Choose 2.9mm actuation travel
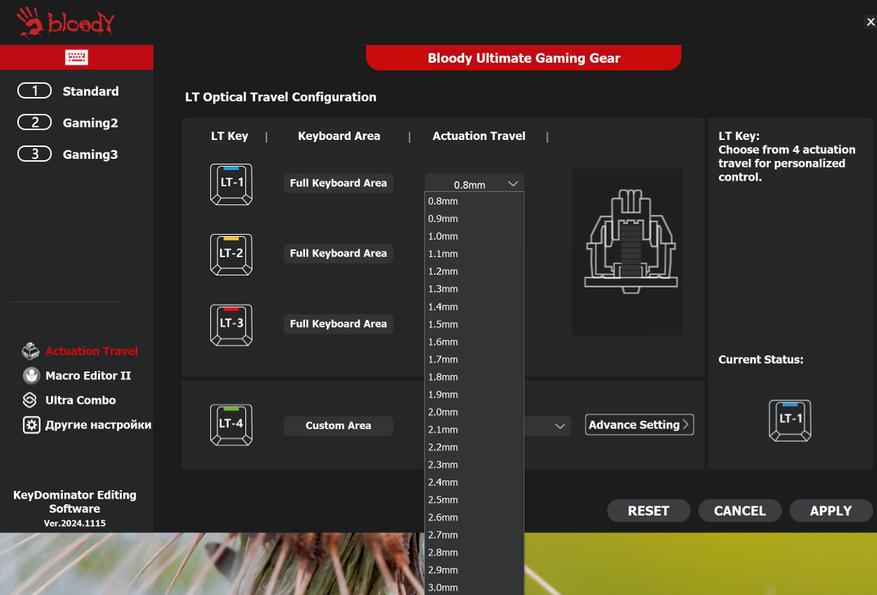Image resolution: width=877 pixels, height=595 pixels. click(474, 570)
